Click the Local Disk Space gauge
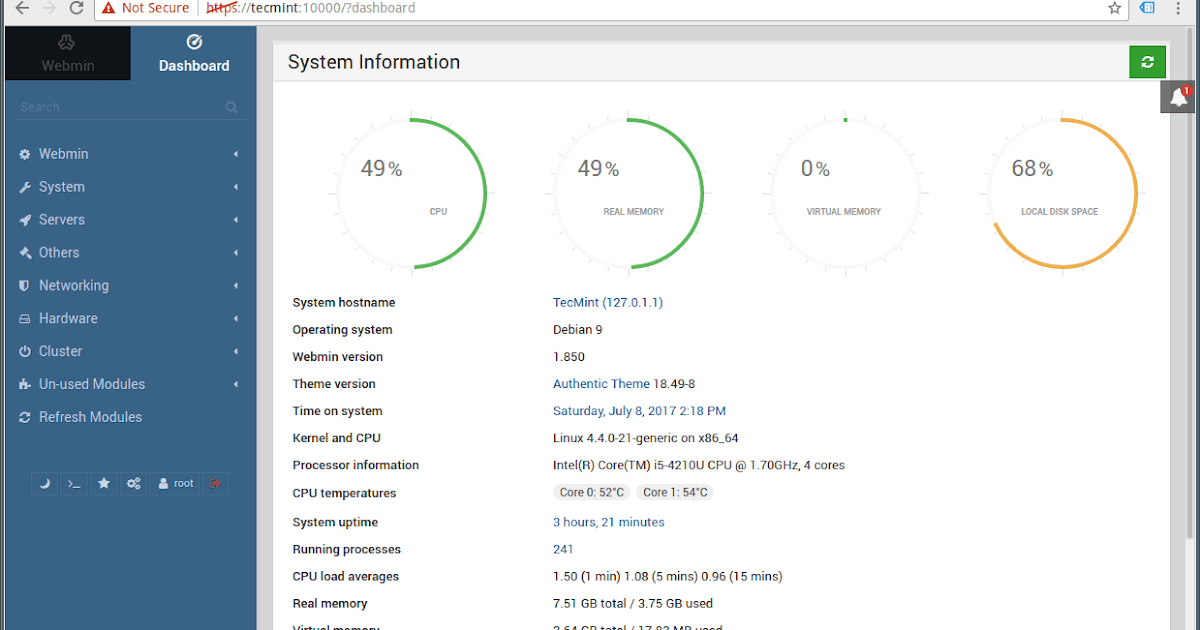Image resolution: width=1200 pixels, height=630 pixels. 1062,193
